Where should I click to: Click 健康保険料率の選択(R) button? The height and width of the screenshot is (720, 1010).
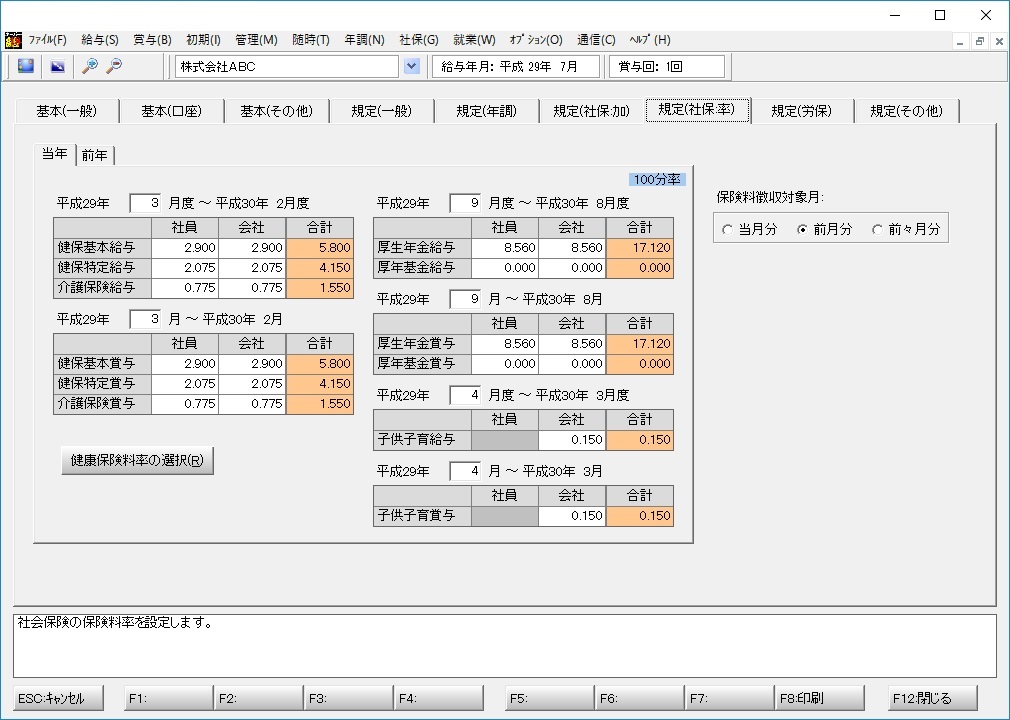pos(137,460)
